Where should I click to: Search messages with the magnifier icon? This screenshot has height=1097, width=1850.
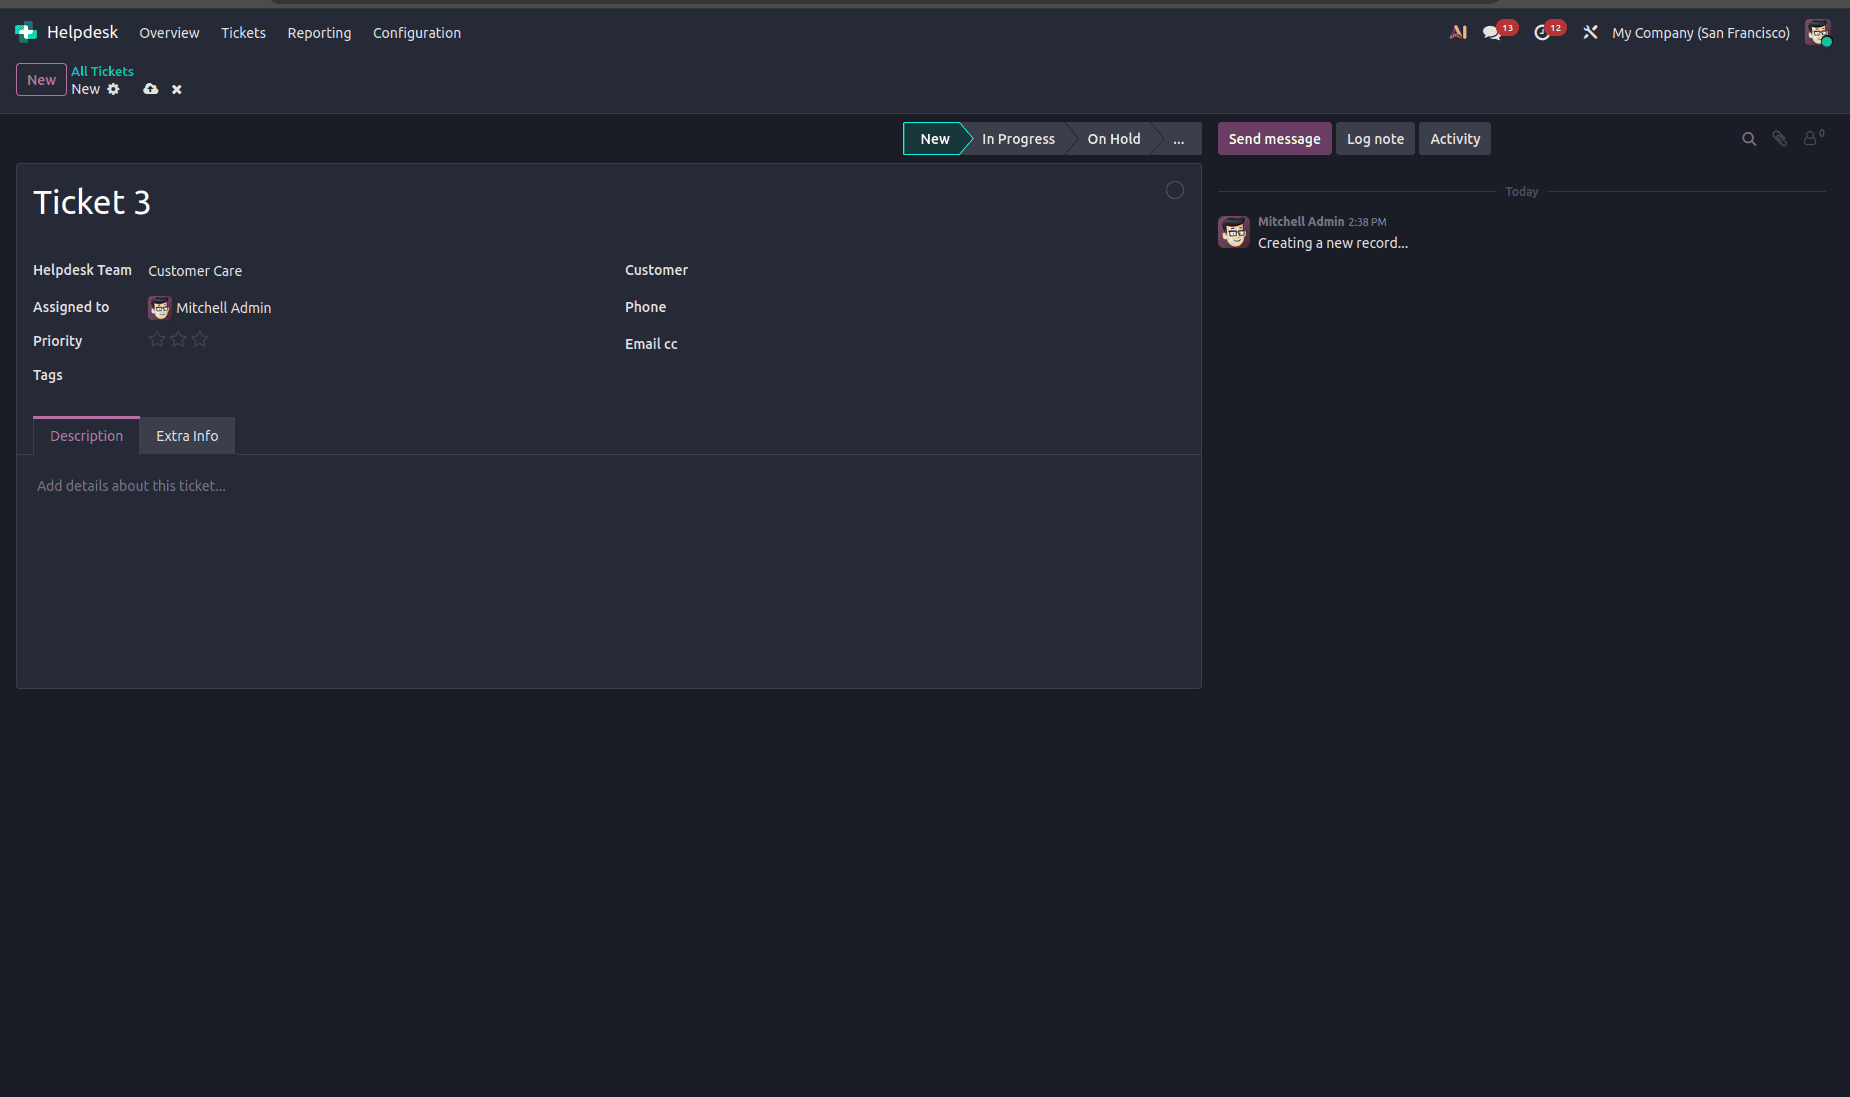tap(1749, 139)
